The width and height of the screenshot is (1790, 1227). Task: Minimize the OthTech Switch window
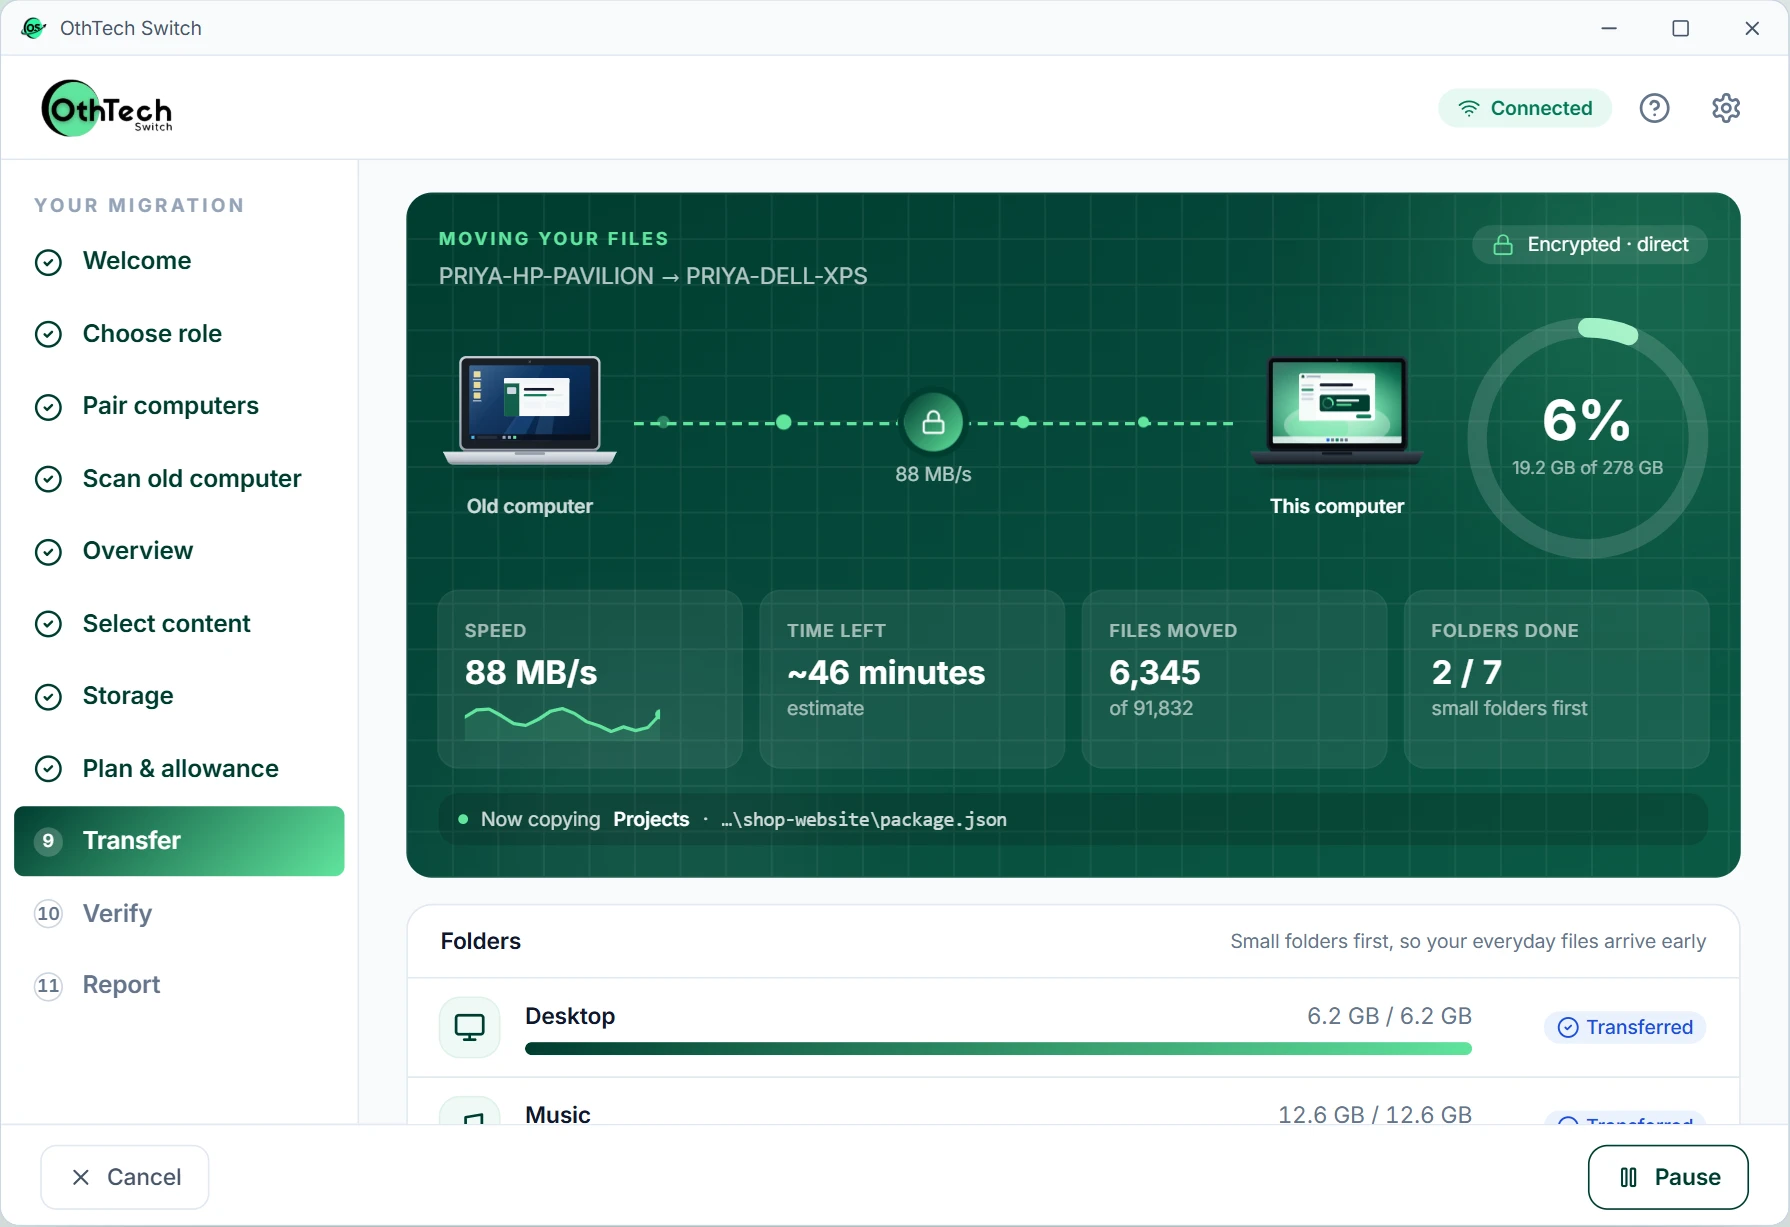coord(1609,28)
